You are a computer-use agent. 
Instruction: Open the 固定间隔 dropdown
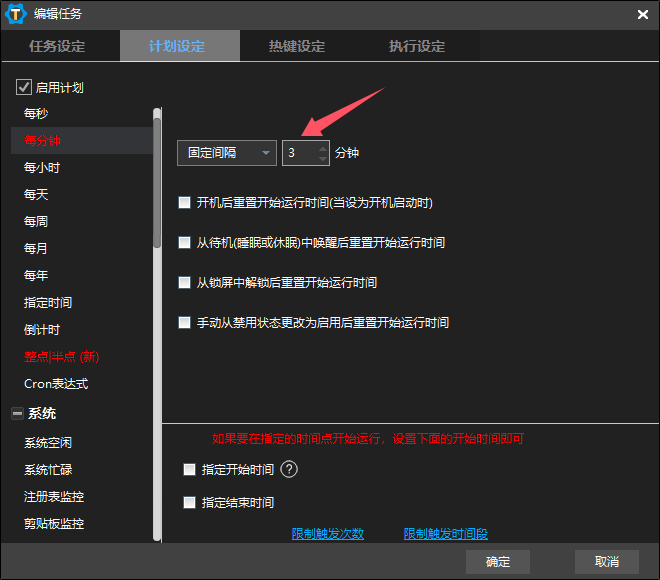pos(226,153)
